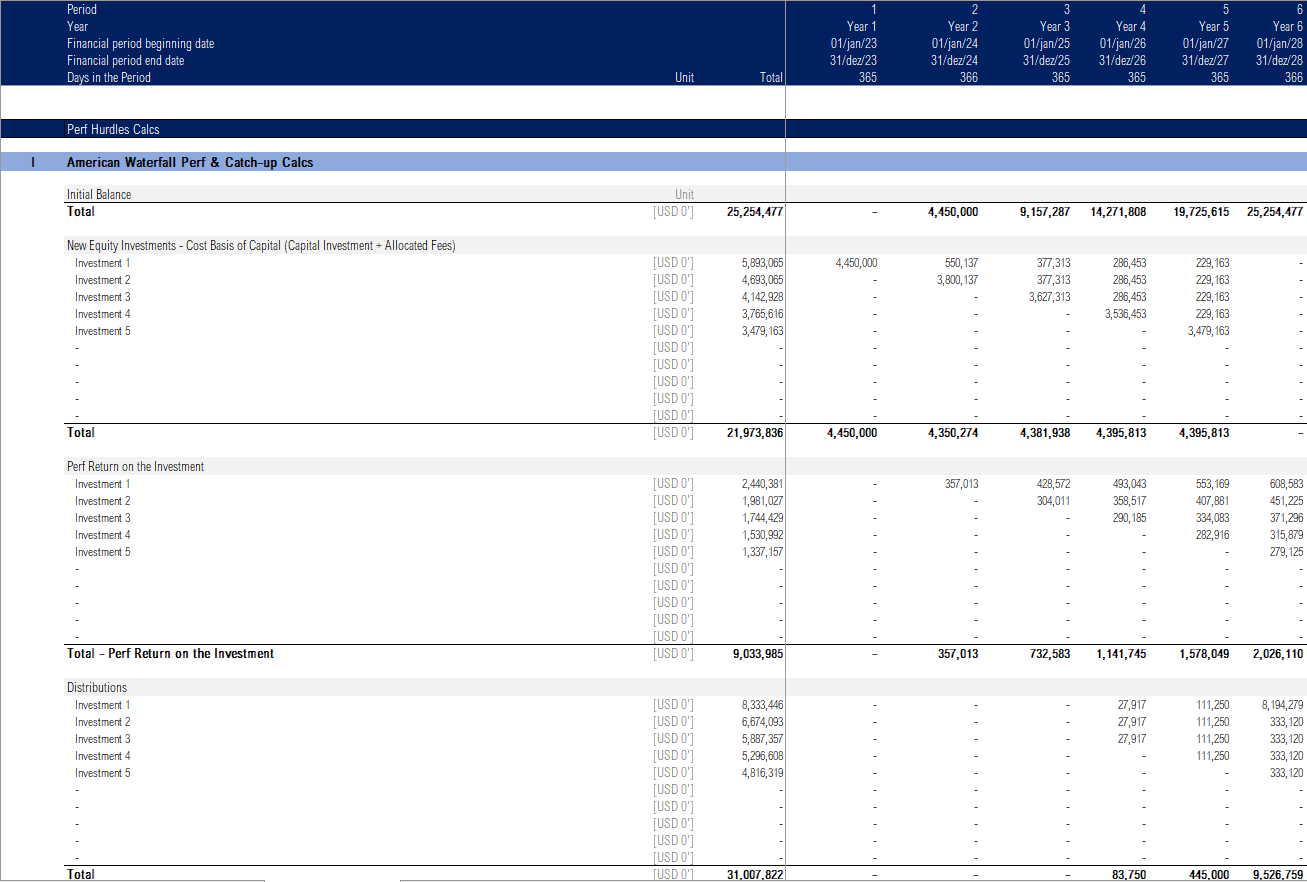Image resolution: width=1307 pixels, height=882 pixels.
Task: Select Investment 2 cost total 4,693,065
Action: click(x=762, y=280)
